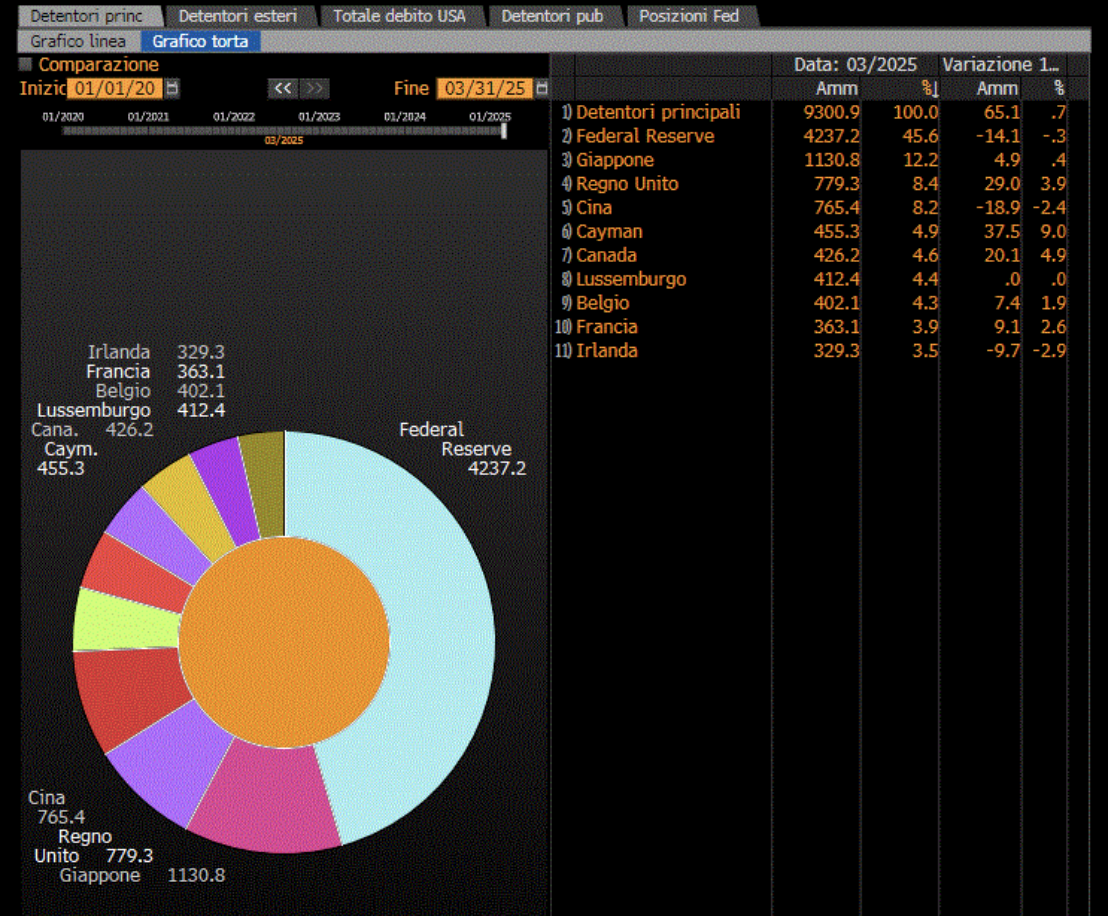This screenshot has height=916, width=1108.
Task: Click the timeline slider handle at 03/2025
Action: coord(504,131)
